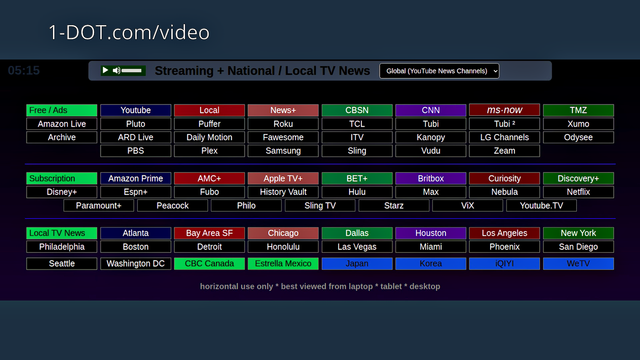
Task: Open the ms-now button
Action: pyautogui.click(x=504, y=110)
